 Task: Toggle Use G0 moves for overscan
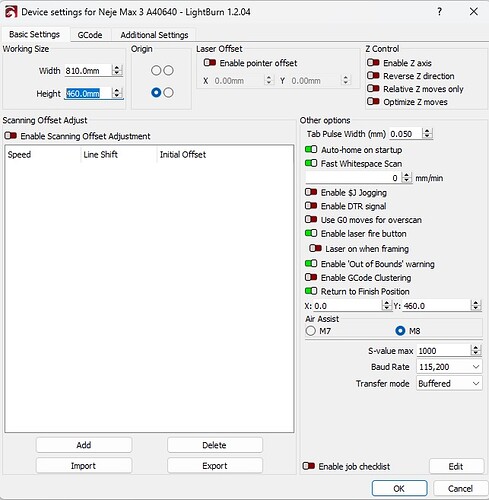tap(311, 219)
